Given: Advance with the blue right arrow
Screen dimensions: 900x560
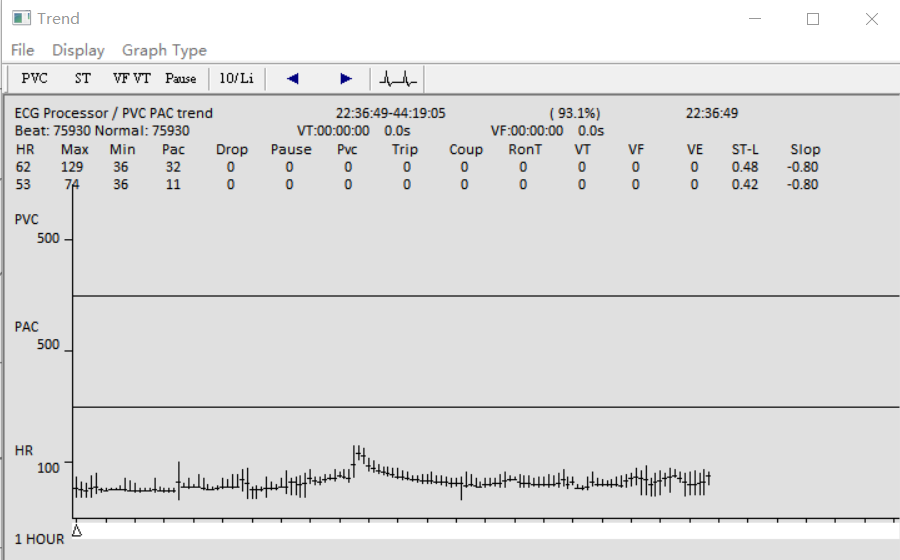Looking at the screenshot, I should point(346,78).
